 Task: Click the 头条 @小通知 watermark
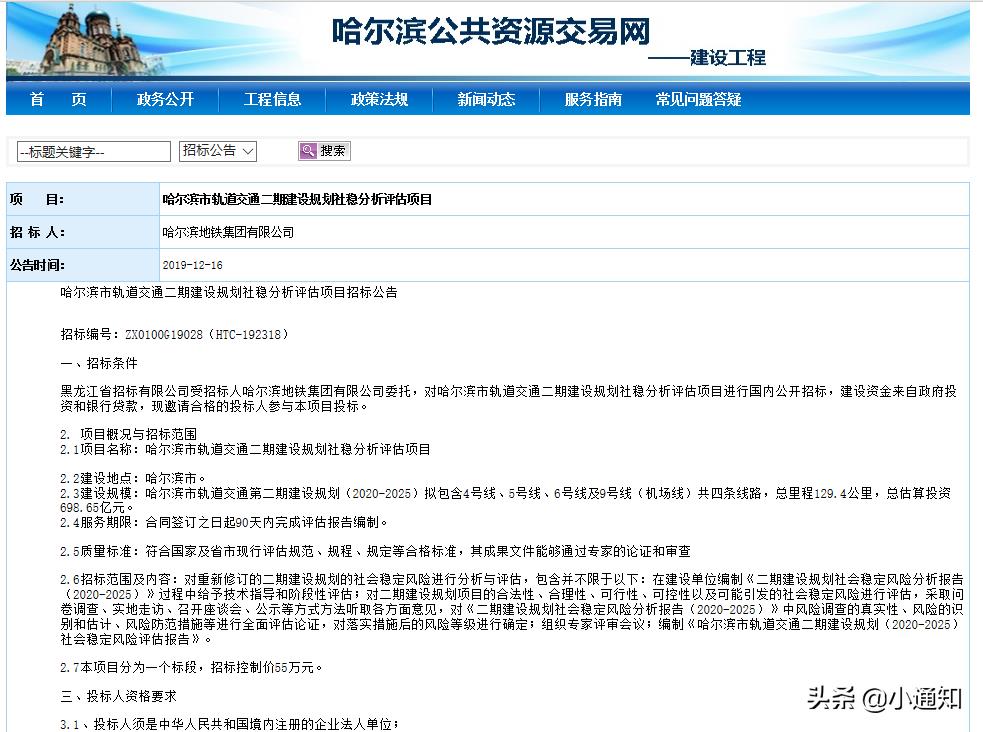[x=884, y=698]
